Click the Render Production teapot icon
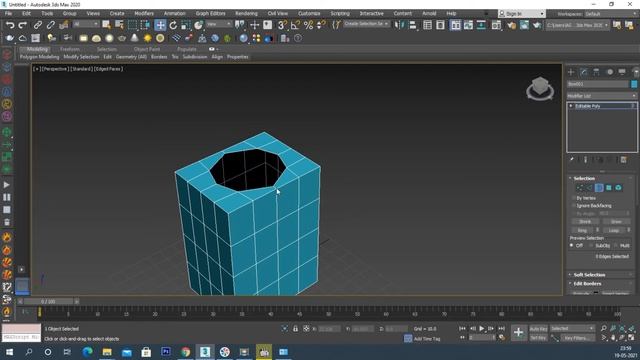The width and height of the screenshot is (640, 360). pyautogui.click(x=537, y=25)
